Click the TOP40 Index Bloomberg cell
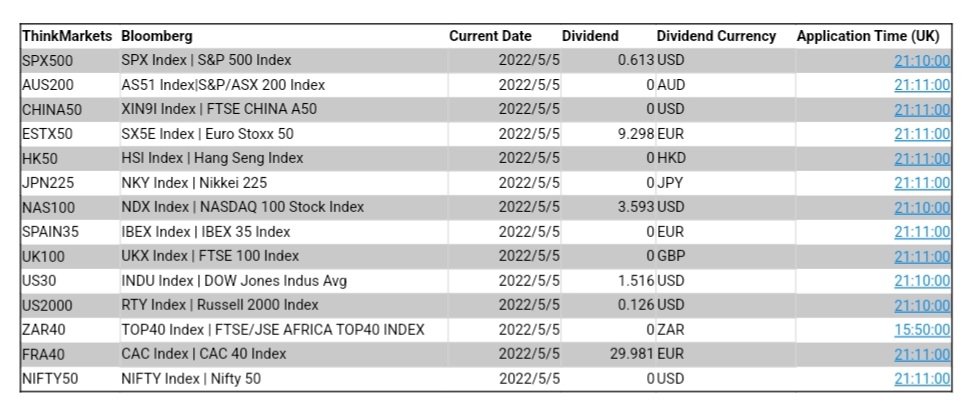970x405 pixels. 273,329
